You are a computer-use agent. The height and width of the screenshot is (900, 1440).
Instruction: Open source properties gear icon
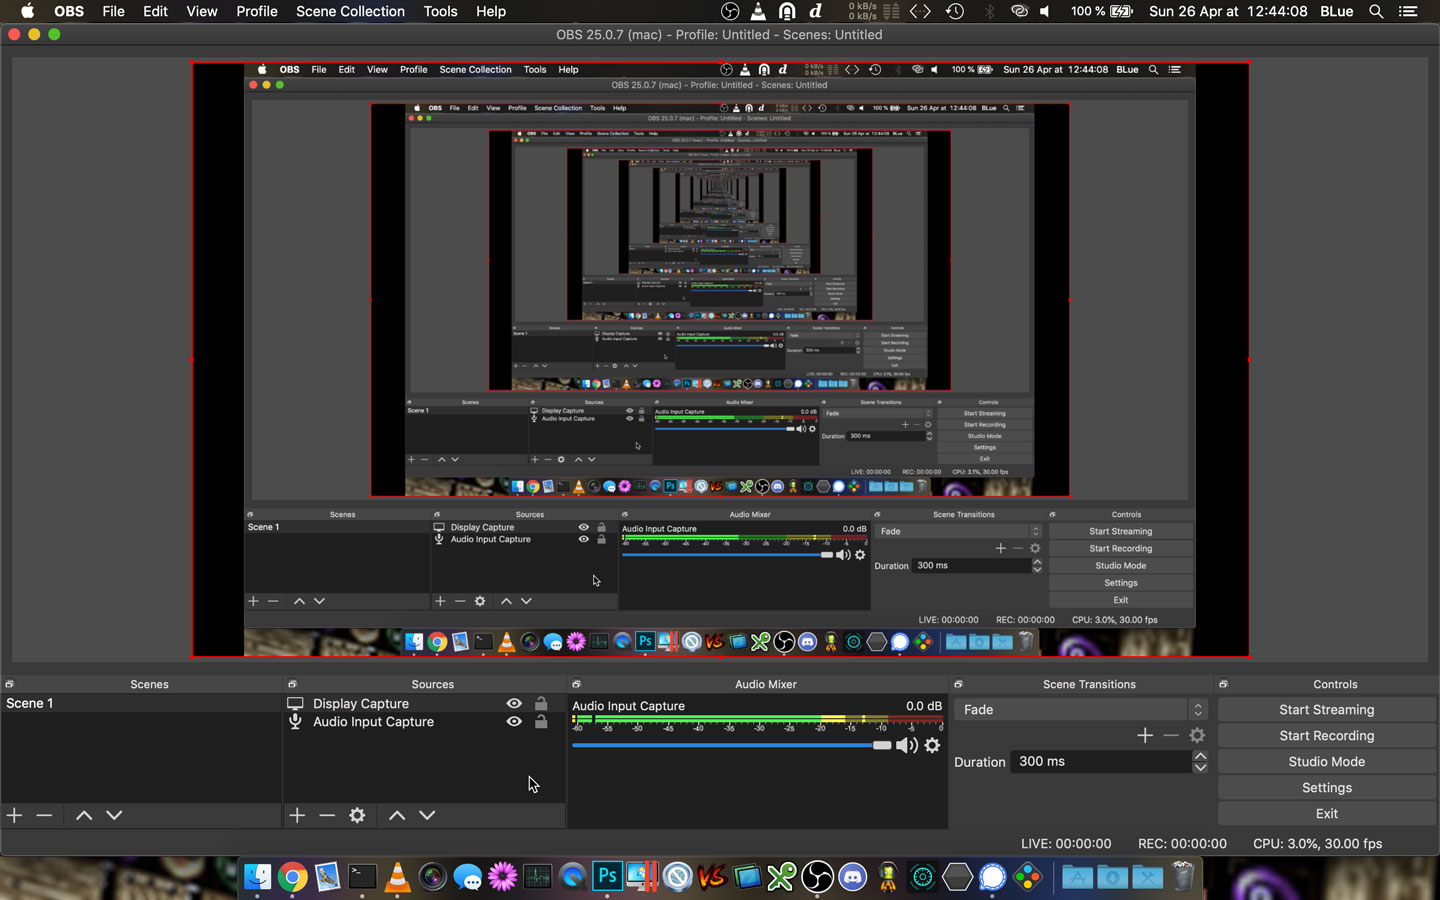[357, 815]
